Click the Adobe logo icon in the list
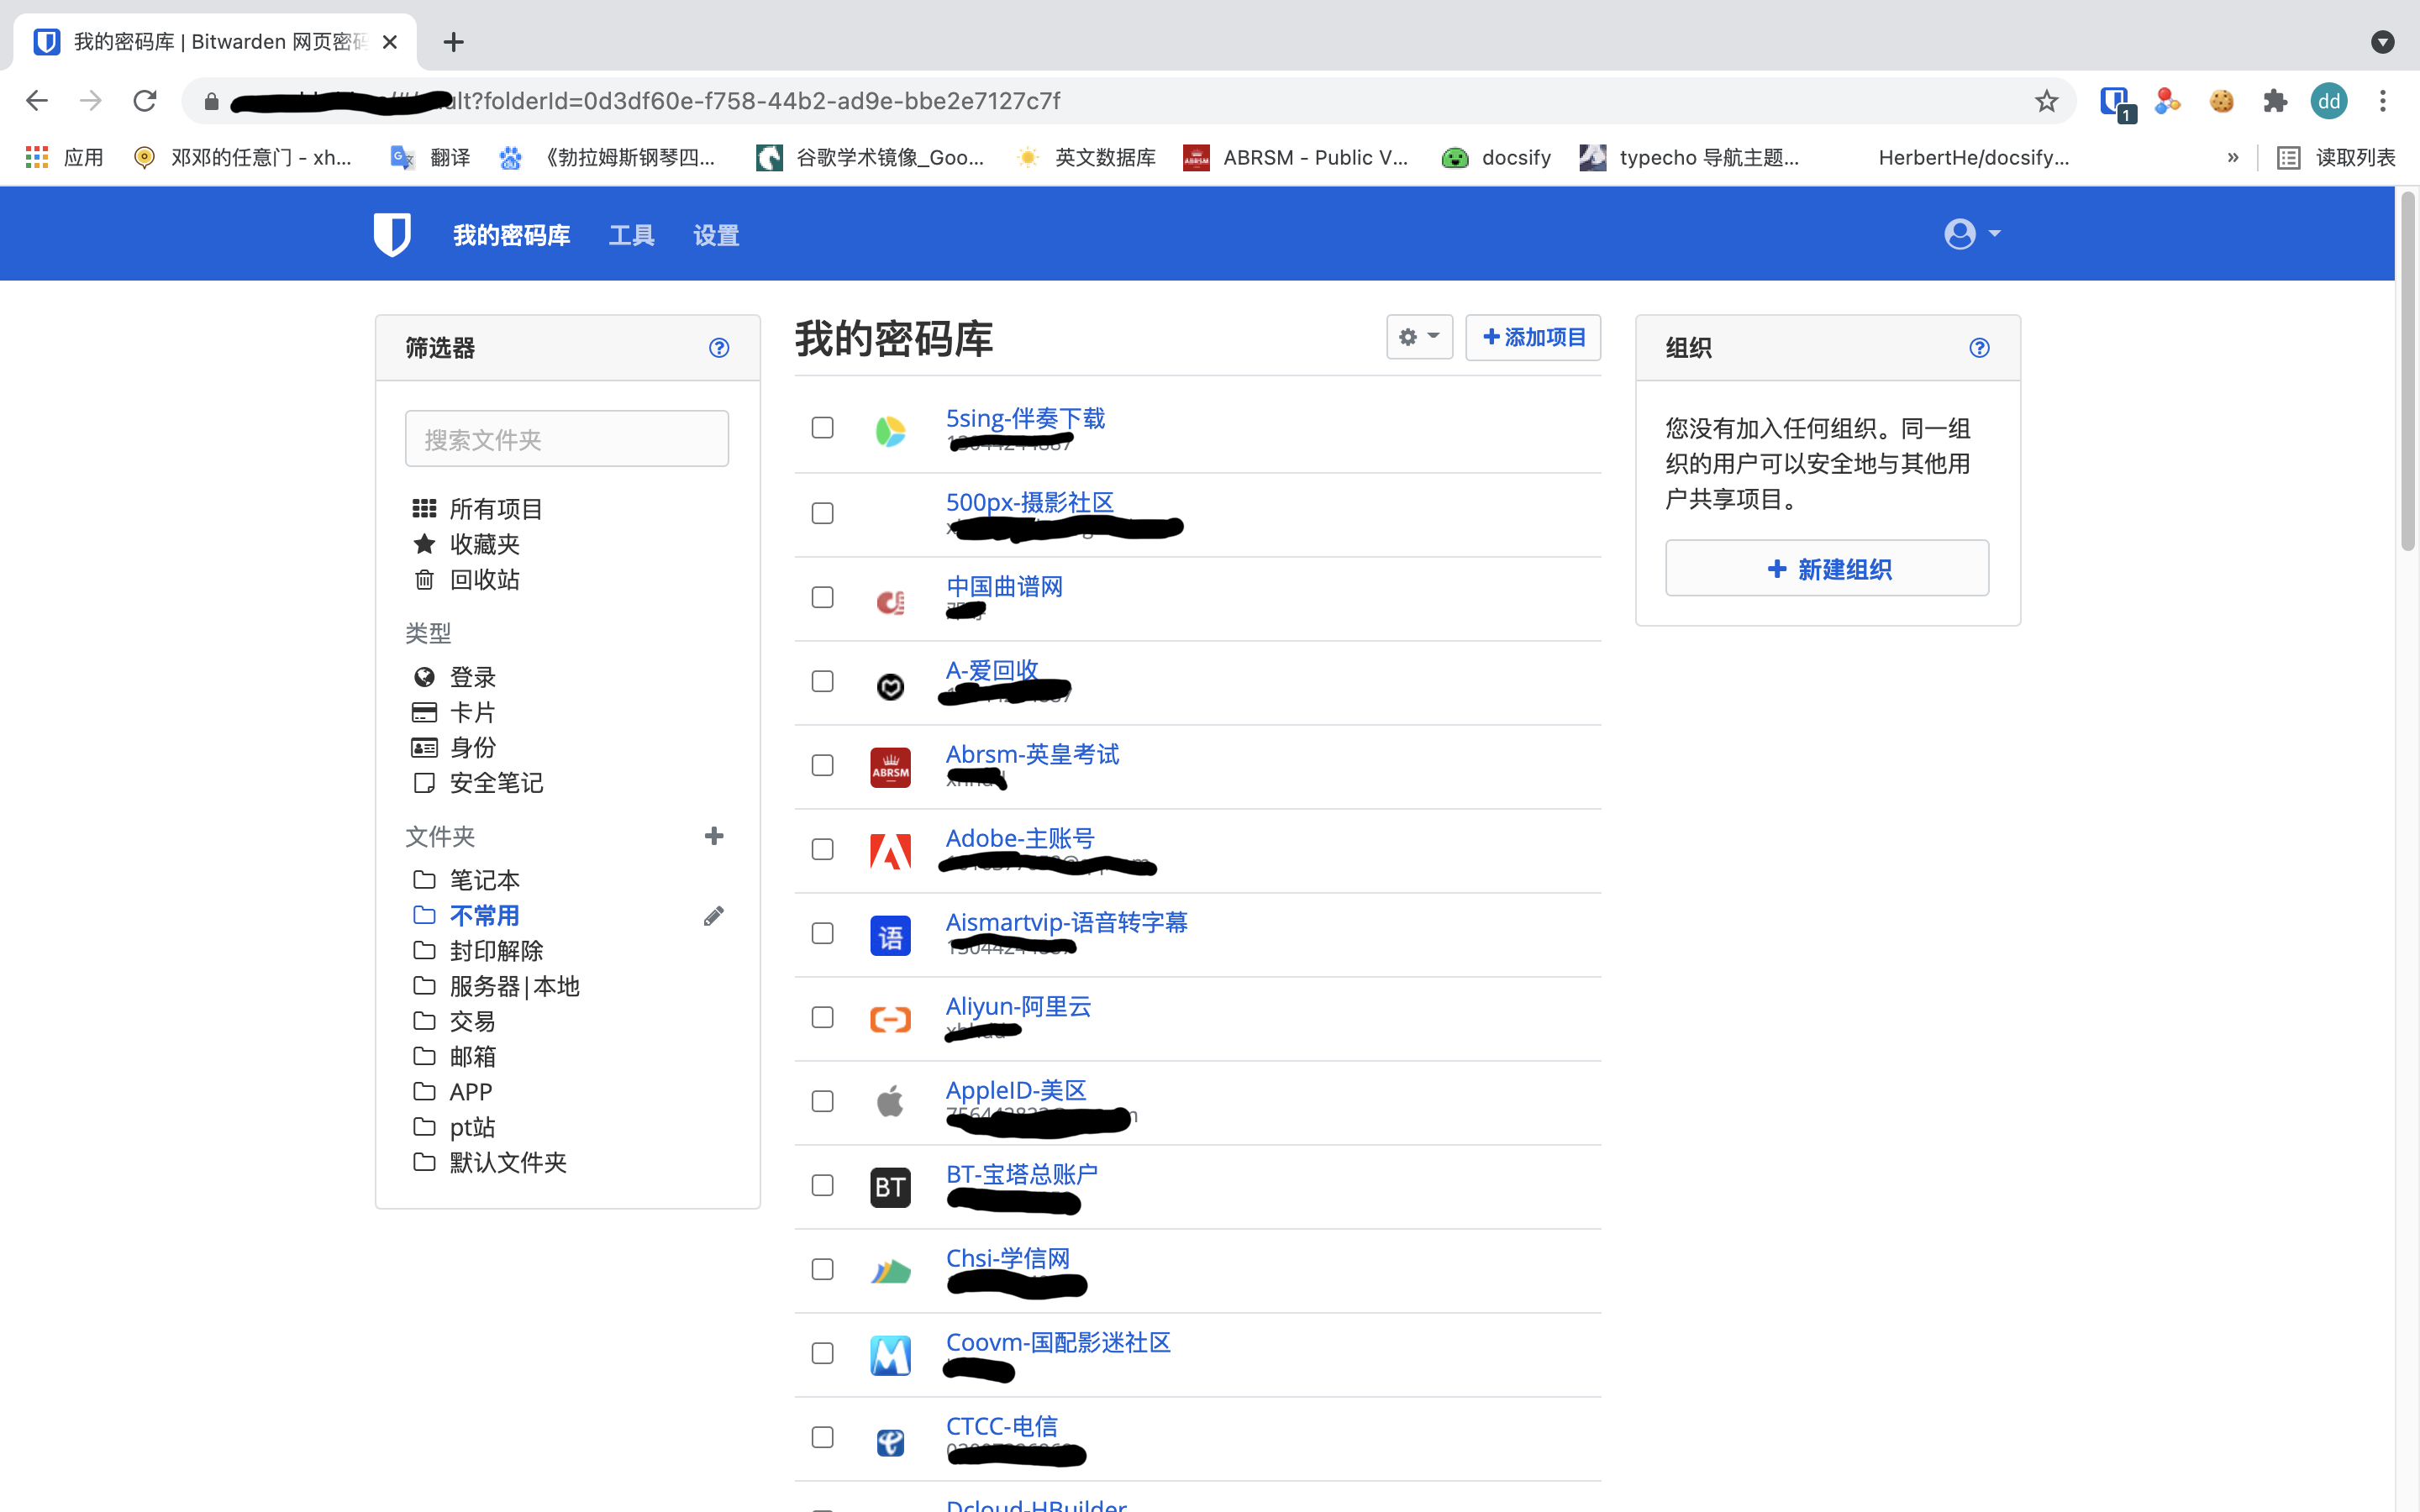Screen dimensions: 2420x1512 coord(890,851)
